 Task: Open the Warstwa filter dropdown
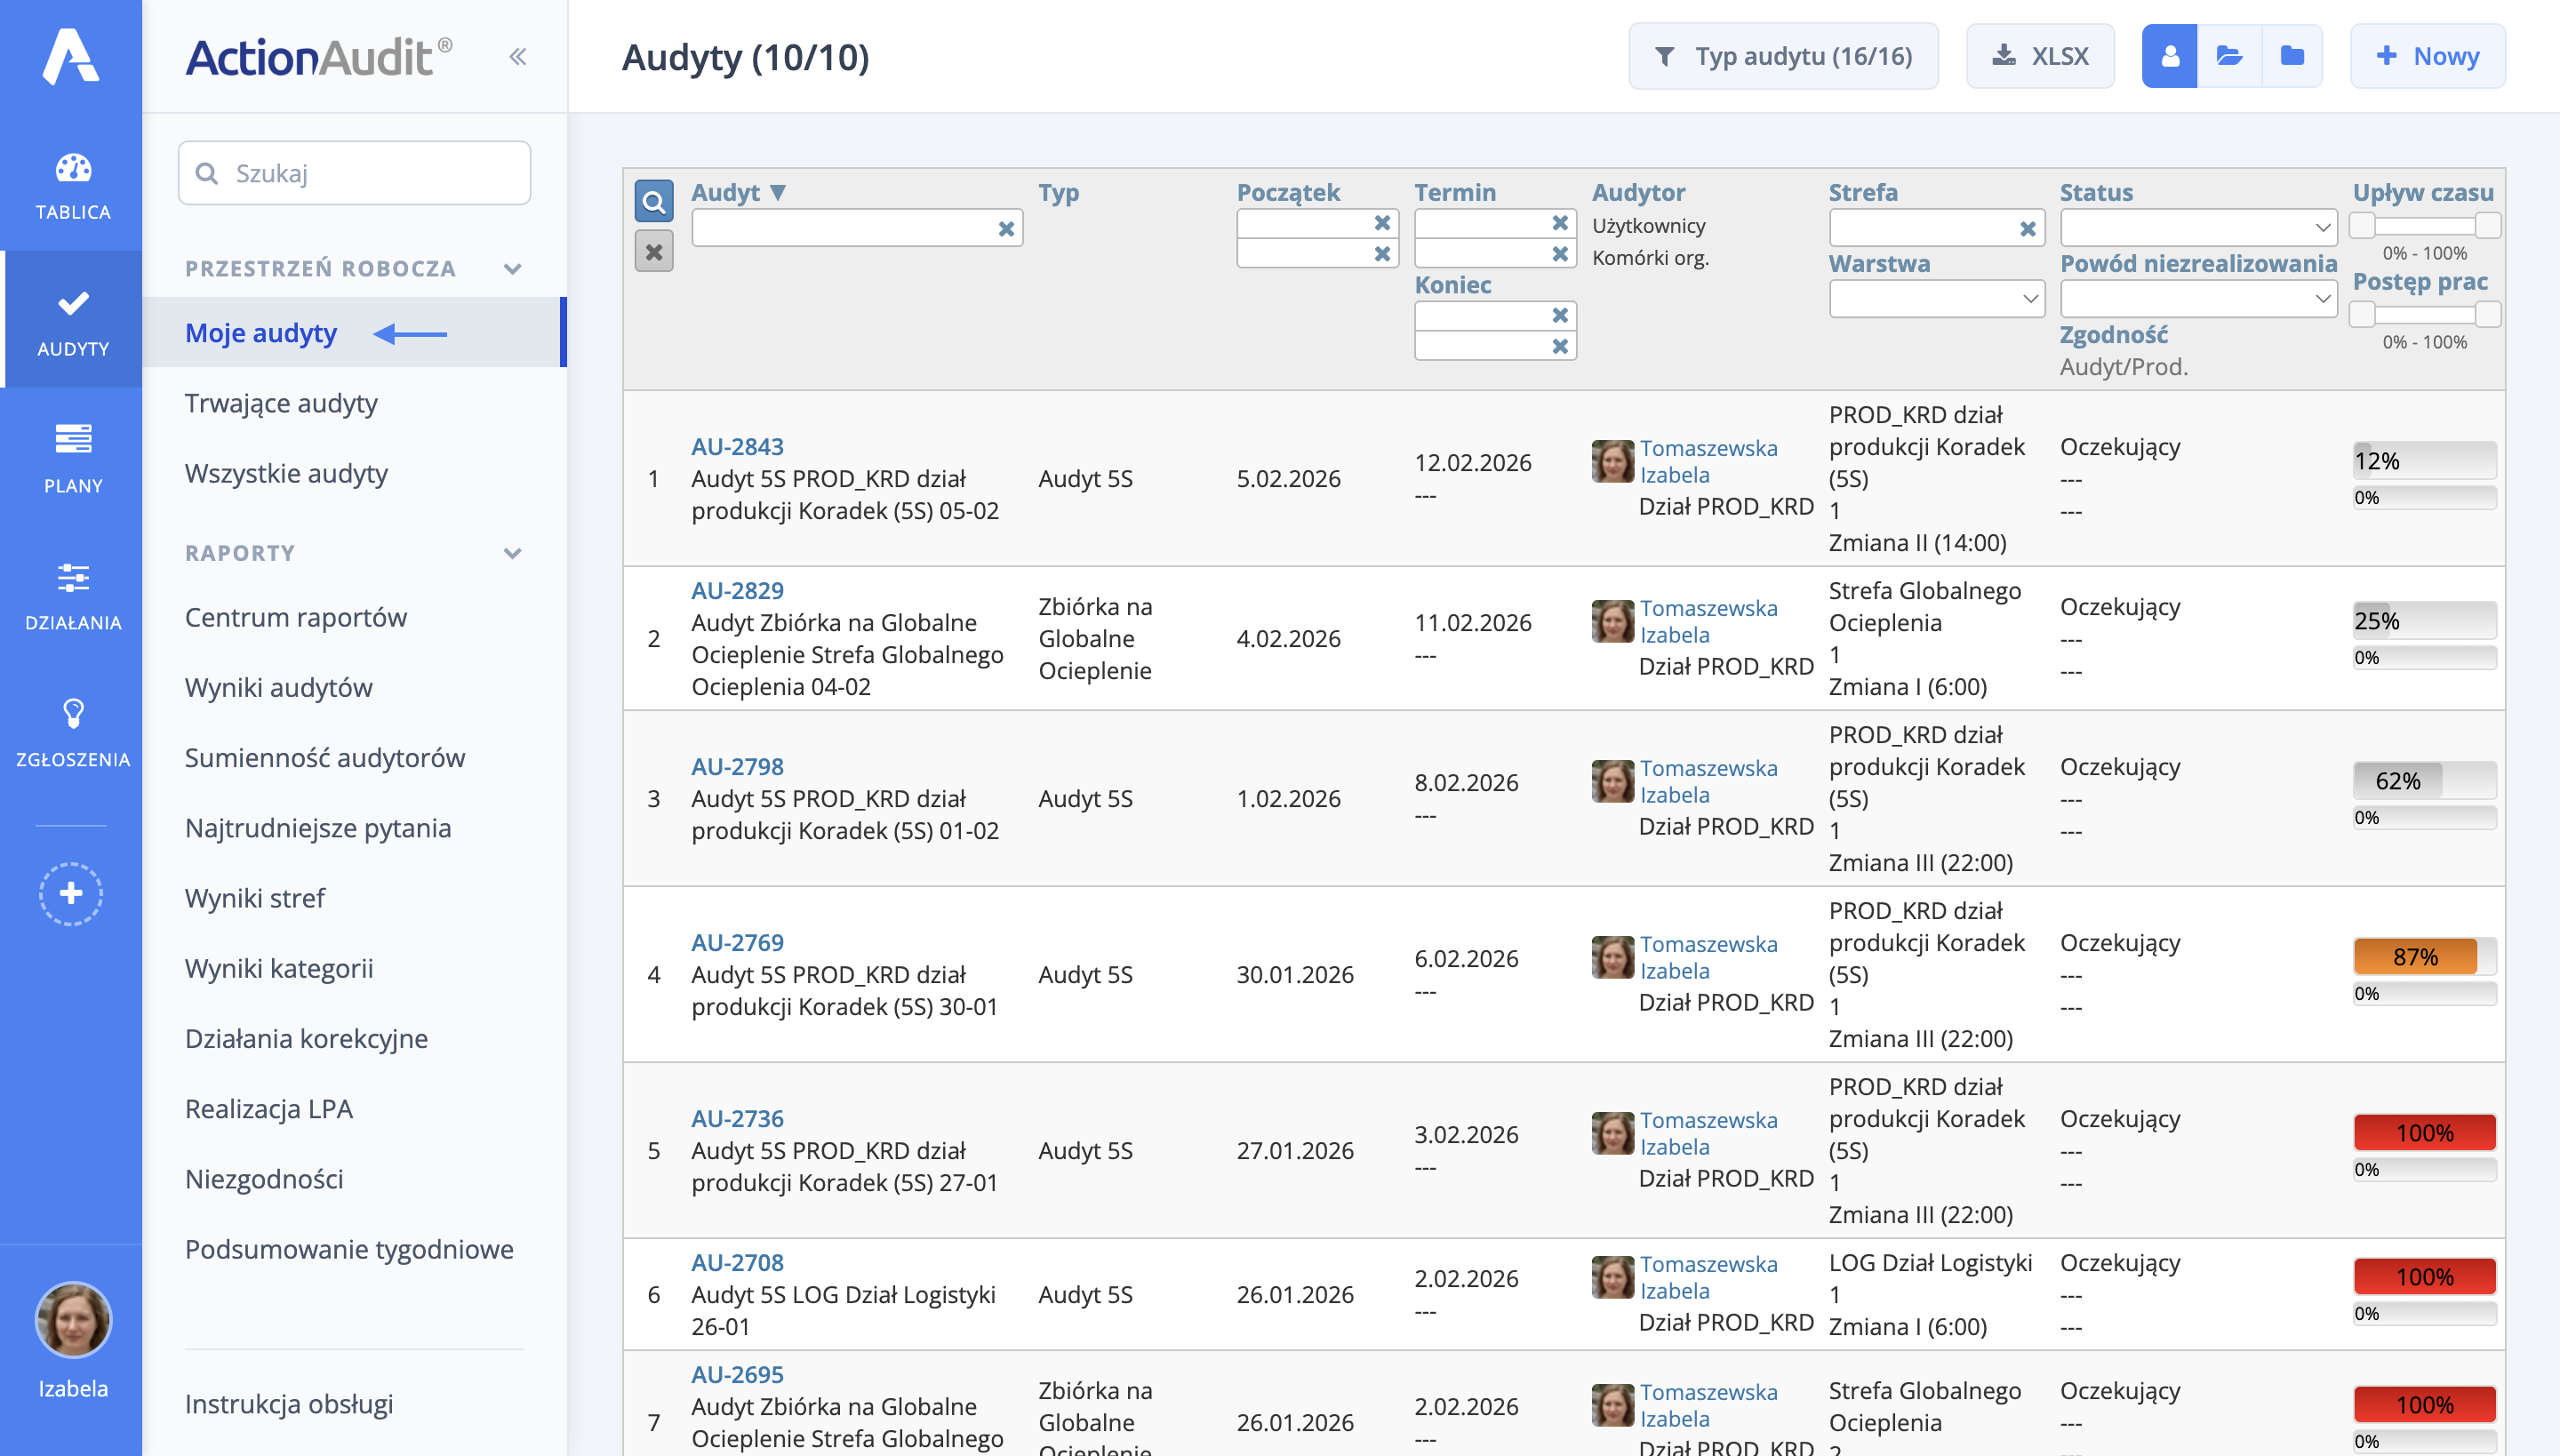tap(1936, 298)
